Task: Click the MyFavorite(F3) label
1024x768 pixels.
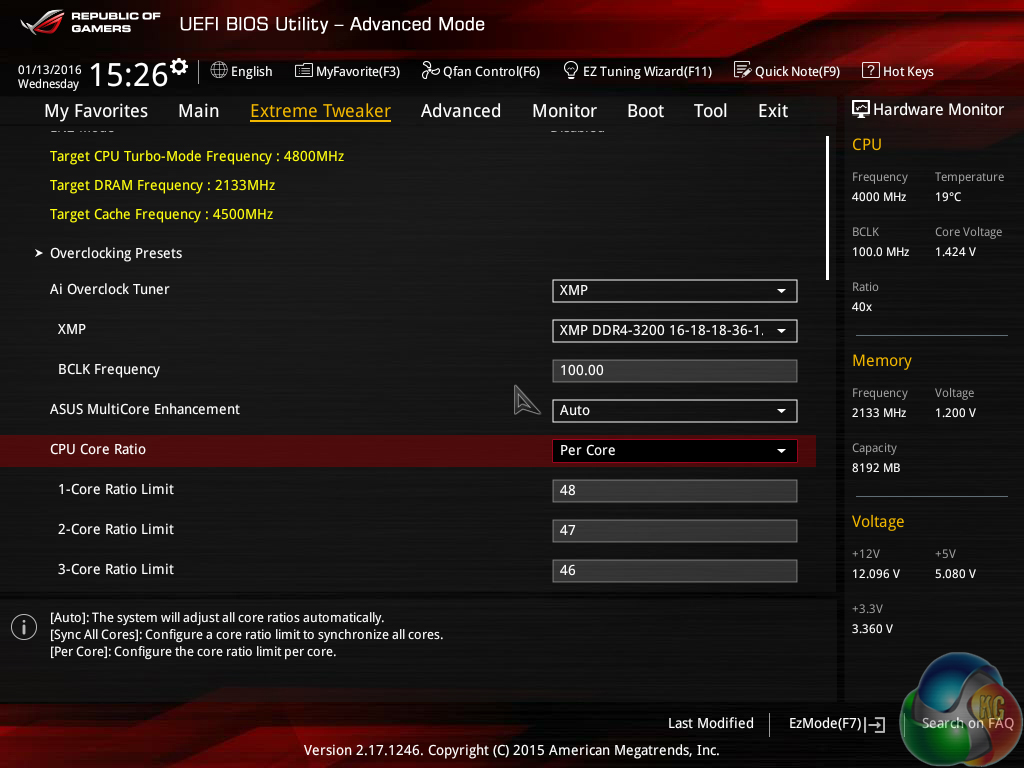Action: pos(358,71)
